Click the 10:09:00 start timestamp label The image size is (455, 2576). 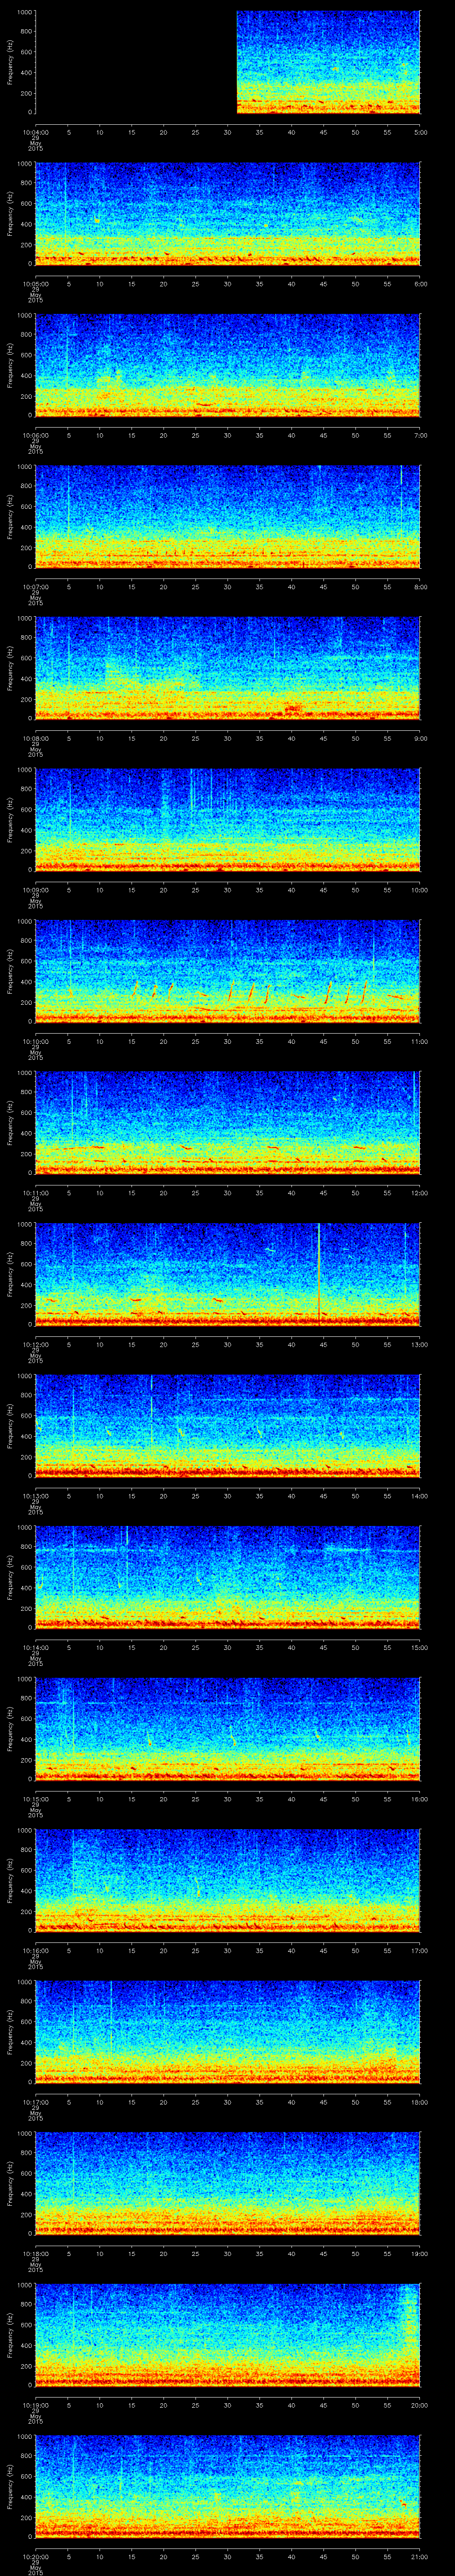click(35, 890)
